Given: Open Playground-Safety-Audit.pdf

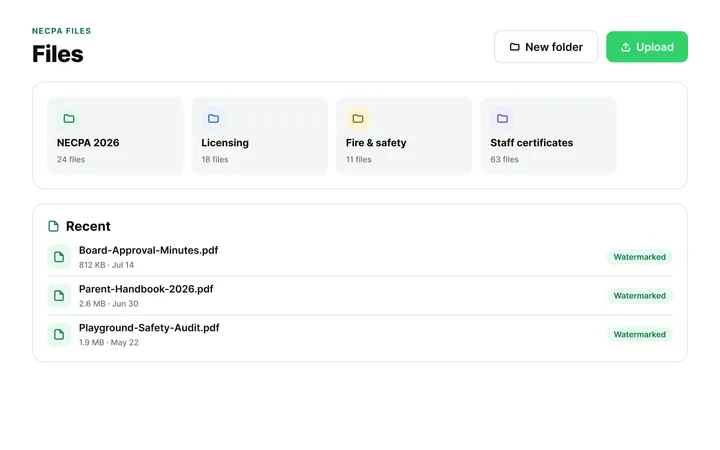Looking at the screenshot, I should (x=149, y=328).
